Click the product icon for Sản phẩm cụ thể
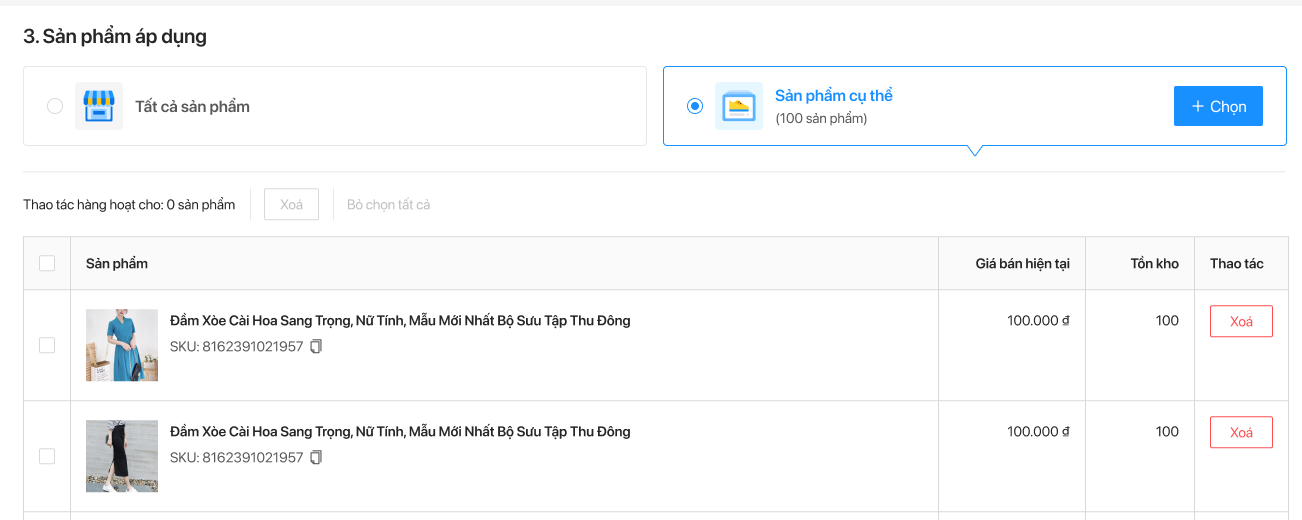 pos(739,106)
